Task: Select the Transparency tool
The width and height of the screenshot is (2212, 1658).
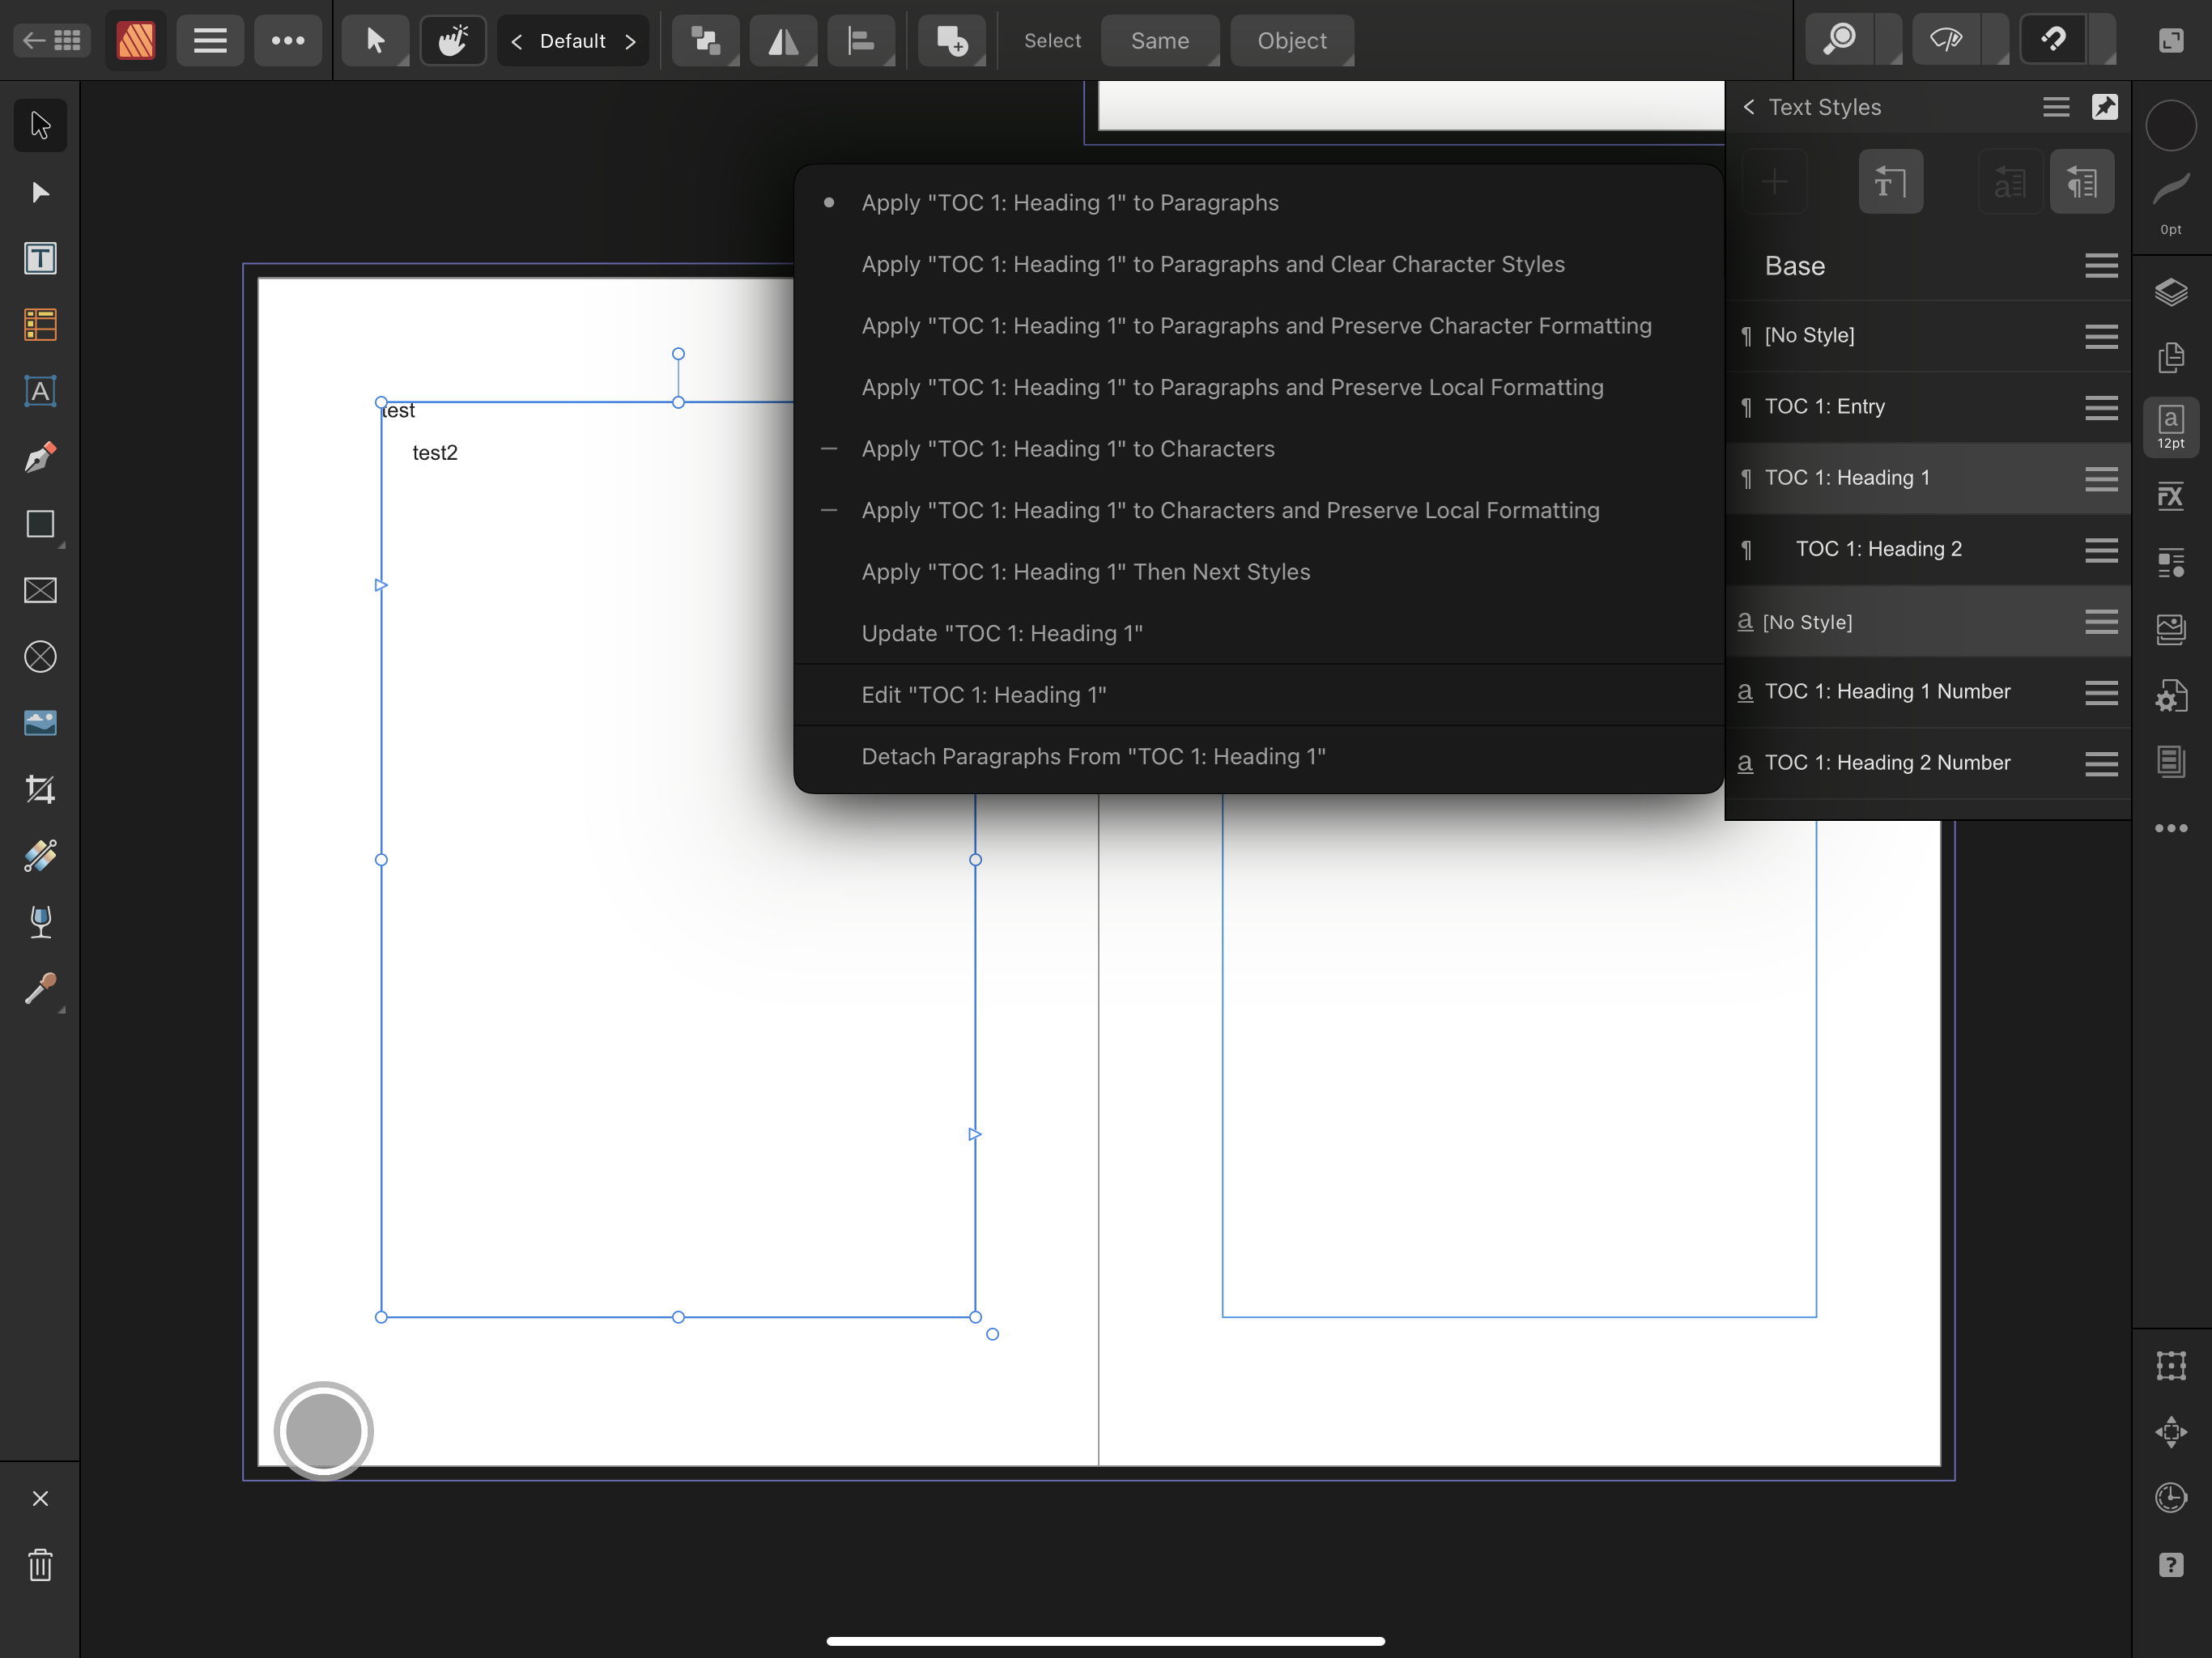Action: point(40,922)
